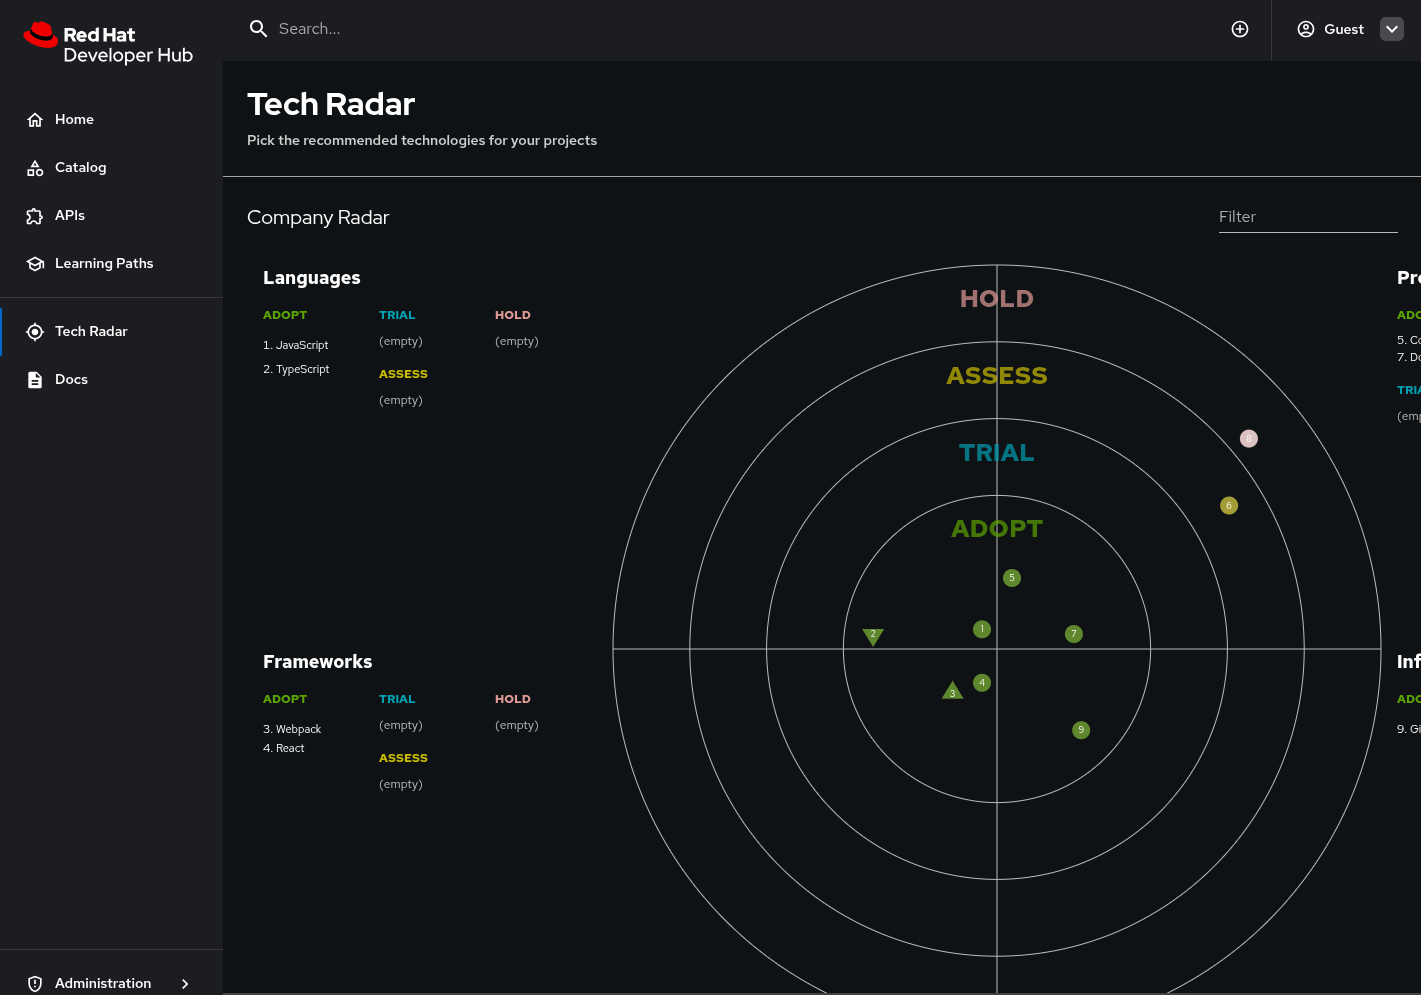Select radar blip number 5
The height and width of the screenshot is (995, 1421).
pos(1012,578)
